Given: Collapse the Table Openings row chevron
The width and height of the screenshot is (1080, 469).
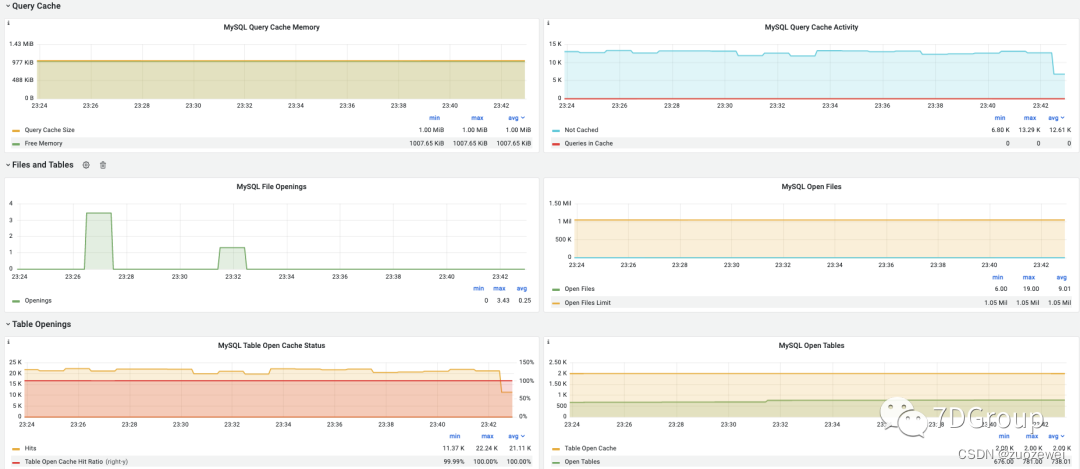Looking at the screenshot, I should (8, 324).
